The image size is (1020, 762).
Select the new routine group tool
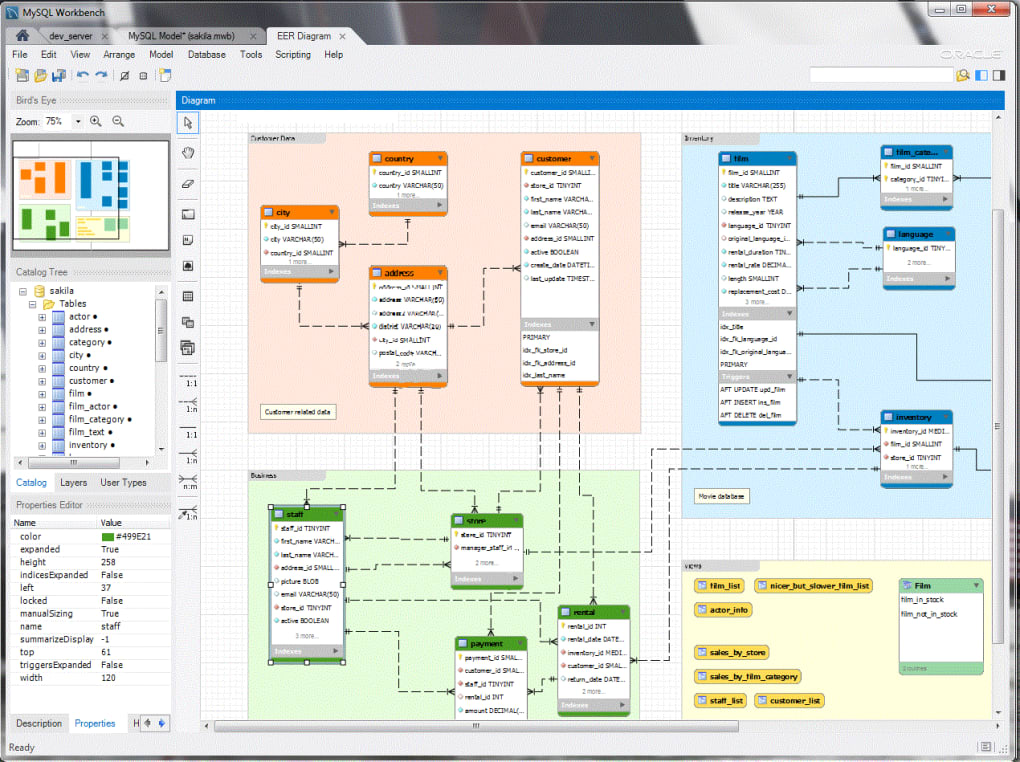point(188,348)
